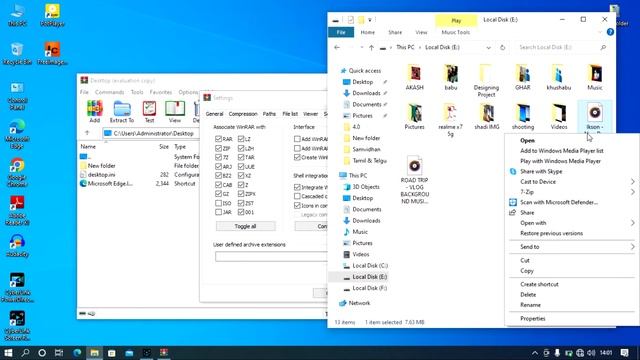Click the Explorer back arrow
Viewport: 640px width, 360px height.
click(337, 47)
